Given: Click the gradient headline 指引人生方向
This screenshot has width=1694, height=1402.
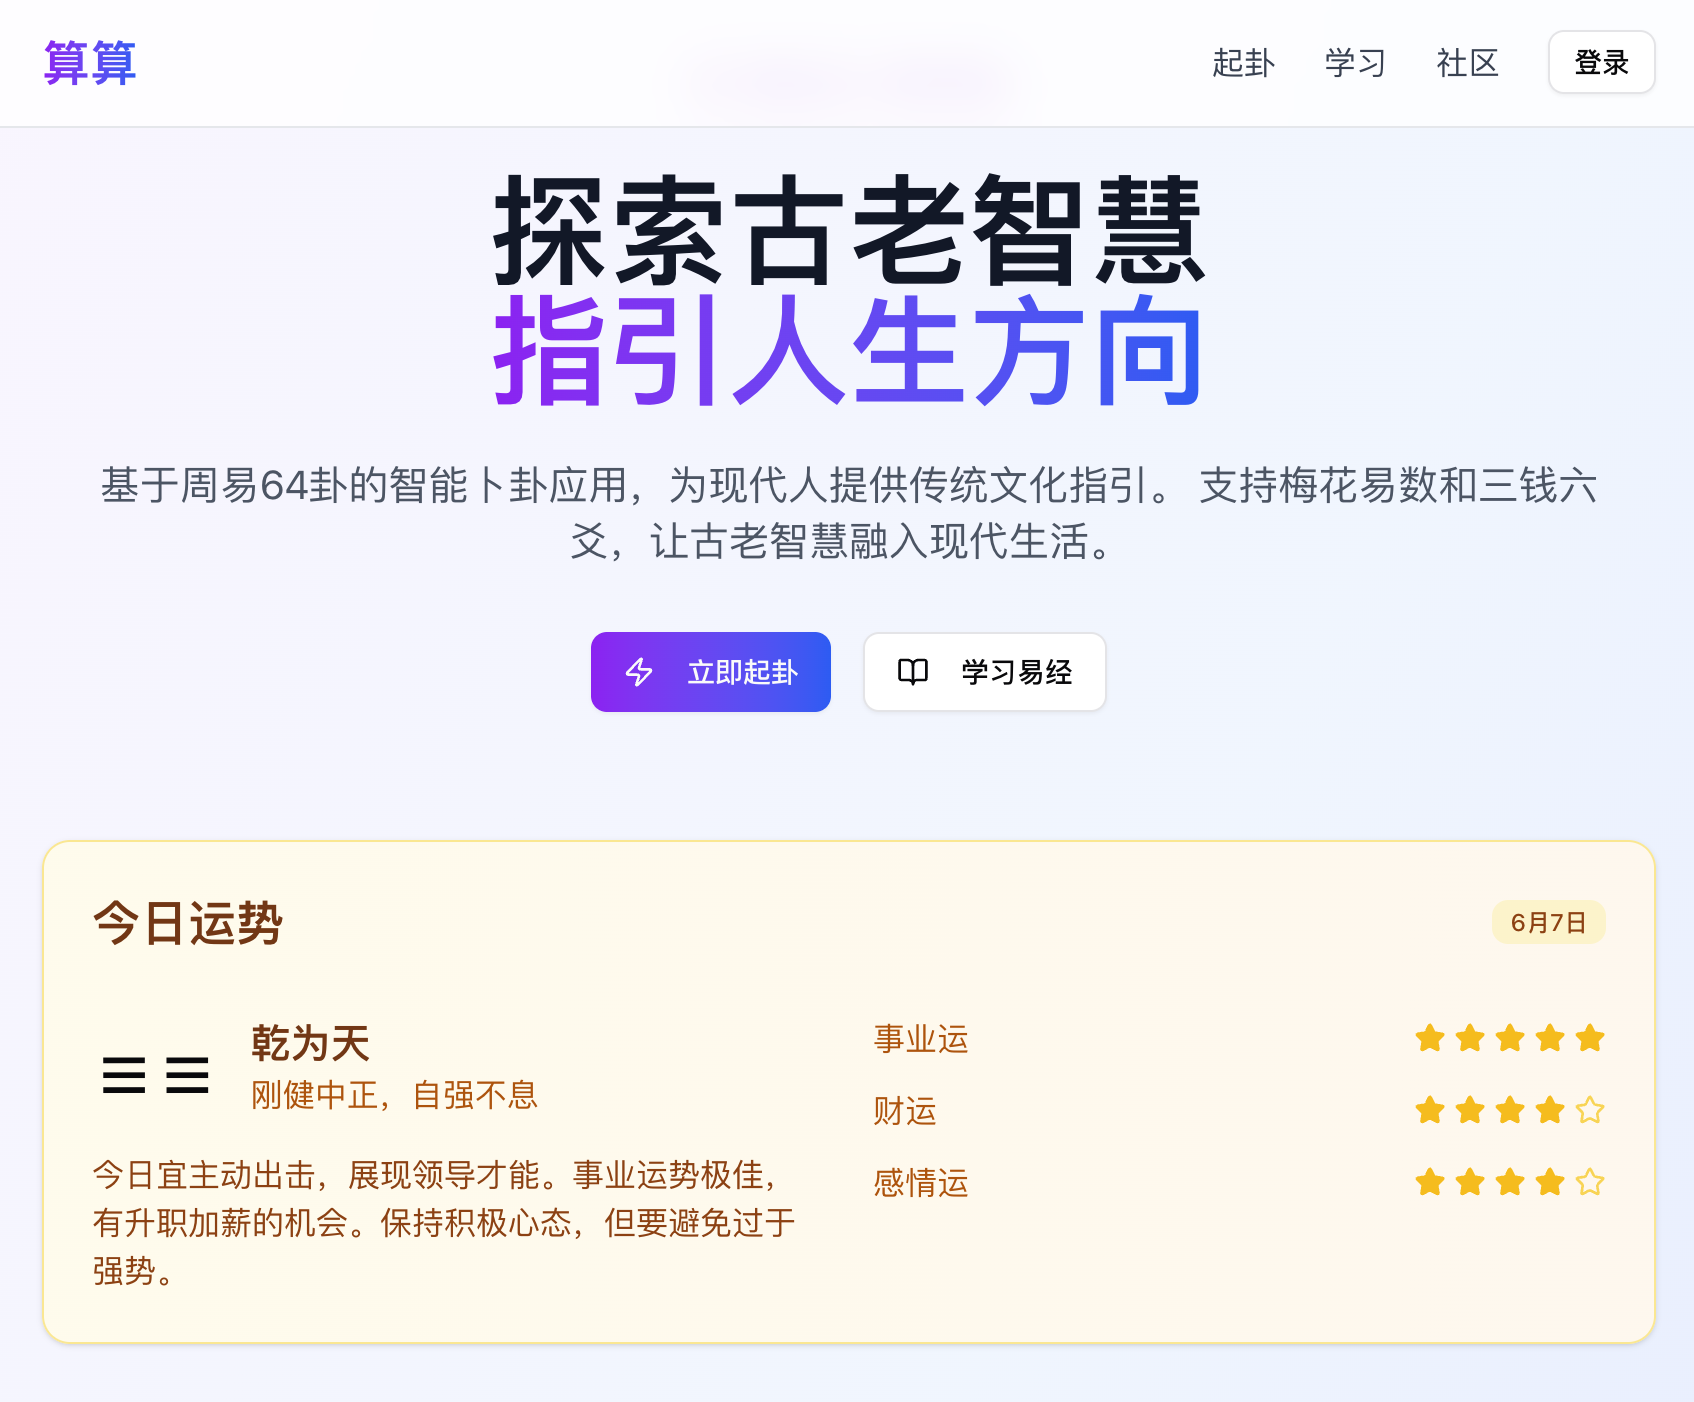Looking at the screenshot, I should pos(849,350).
